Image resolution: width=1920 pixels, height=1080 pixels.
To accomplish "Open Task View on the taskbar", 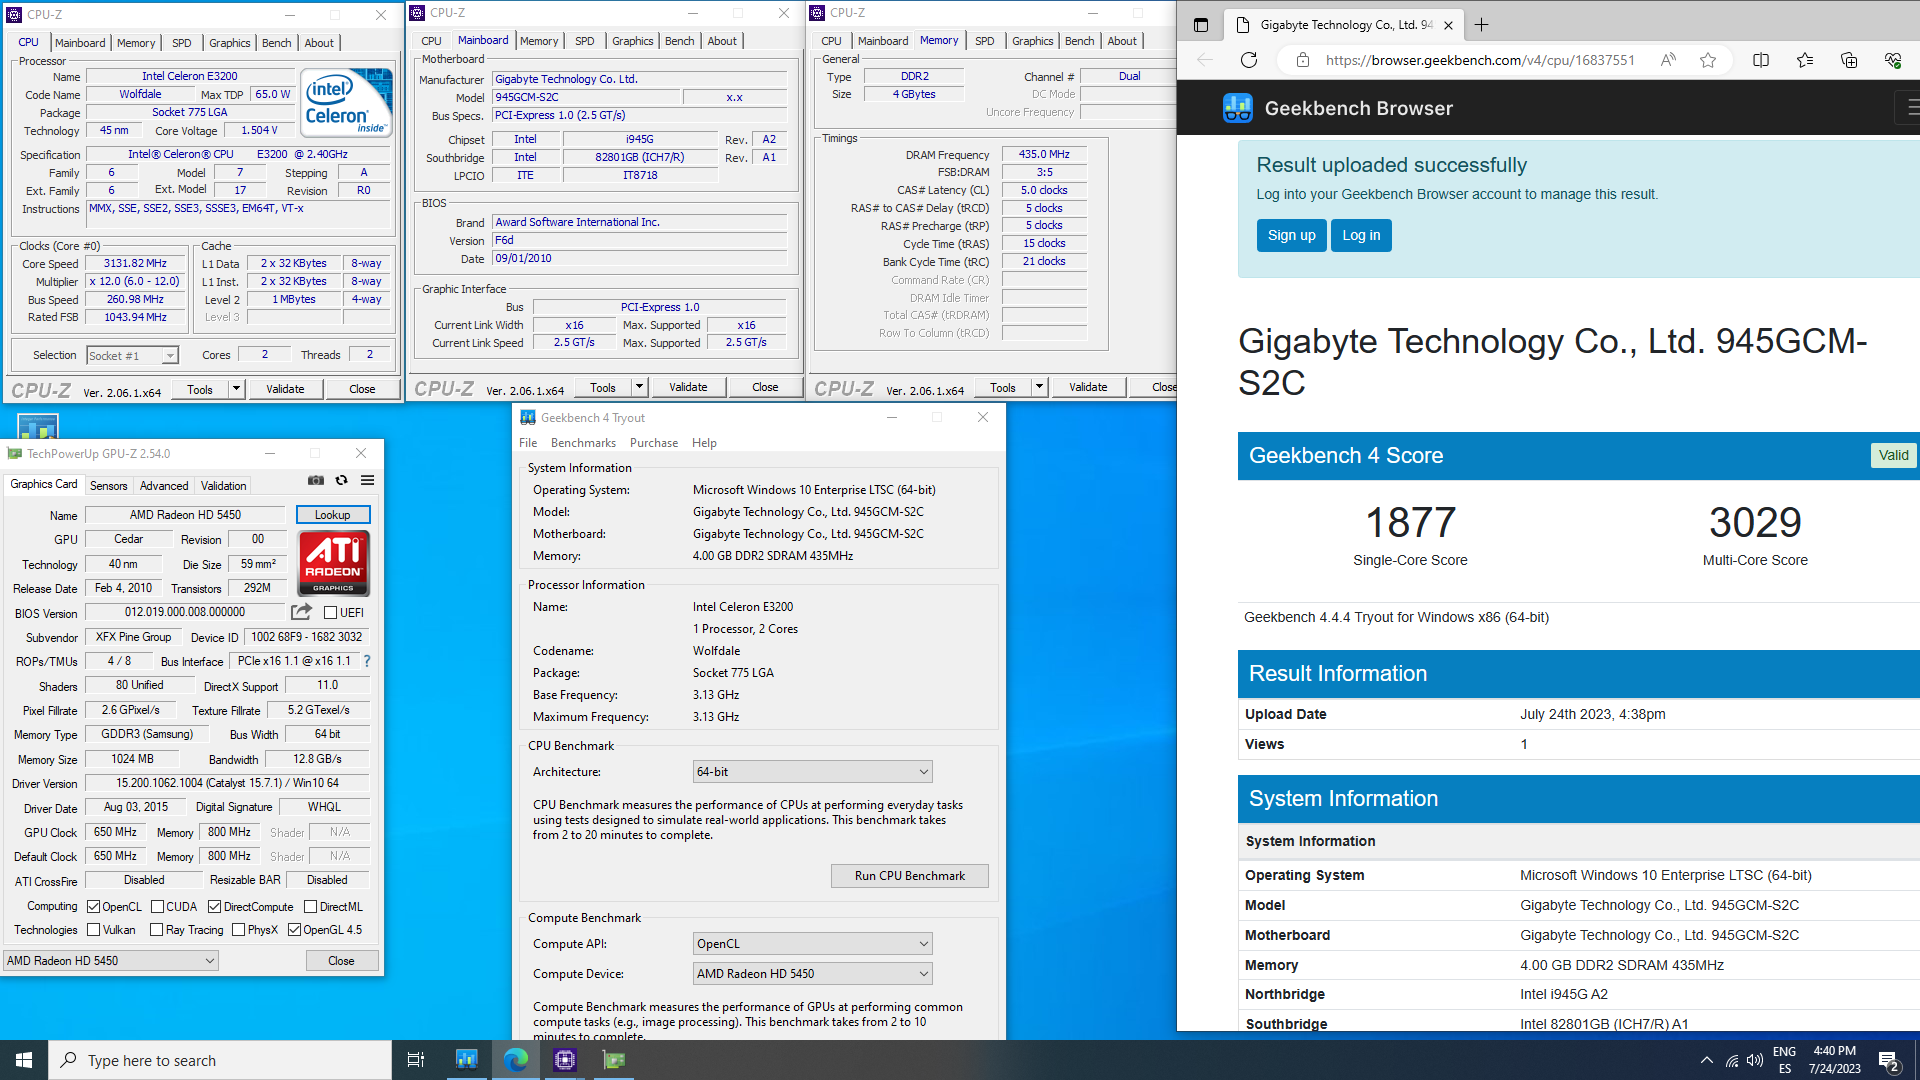I will coord(416,1060).
